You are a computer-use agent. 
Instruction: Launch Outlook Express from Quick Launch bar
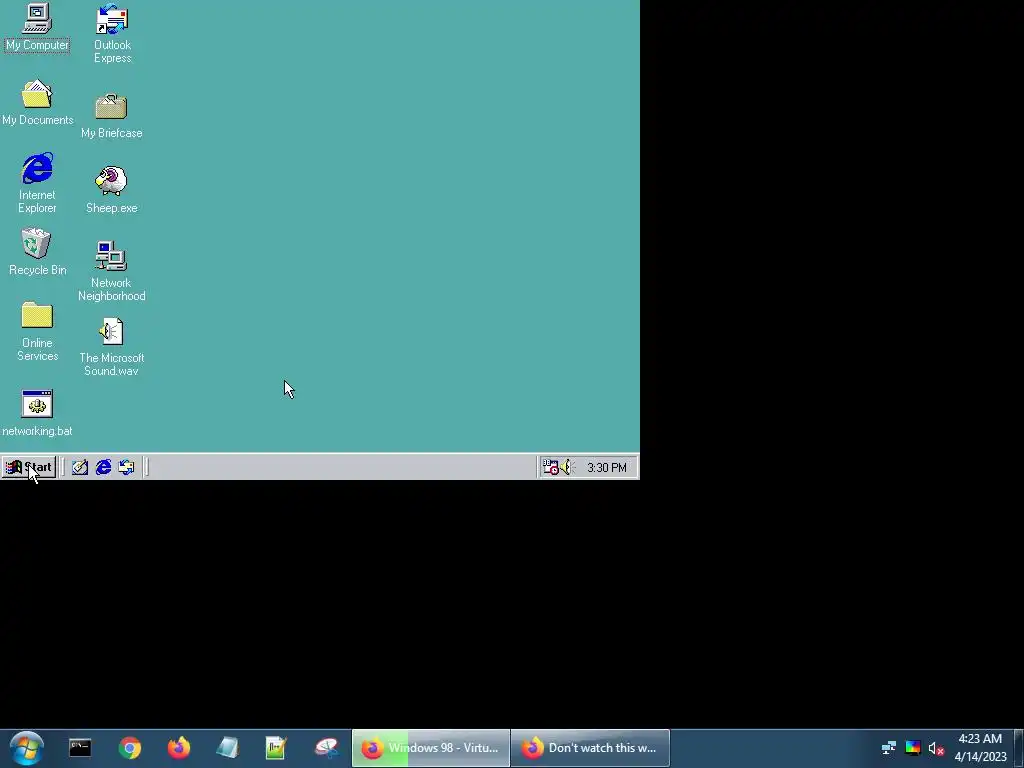click(126, 467)
